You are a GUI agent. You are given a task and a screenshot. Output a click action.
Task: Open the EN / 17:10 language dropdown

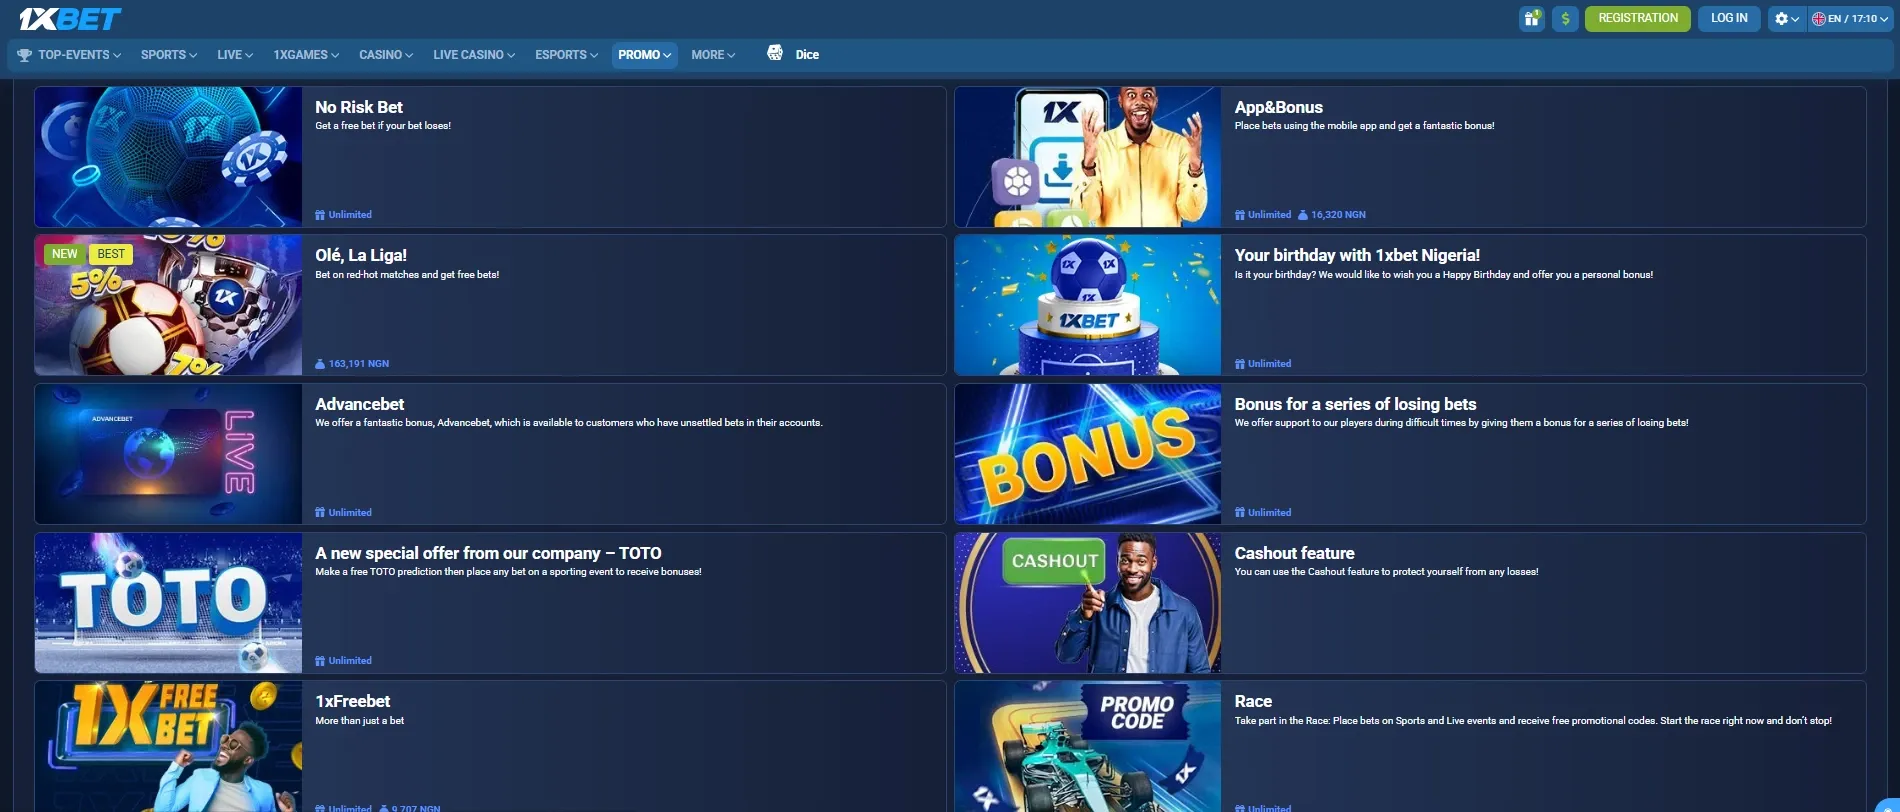click(x=1850, y=19)
